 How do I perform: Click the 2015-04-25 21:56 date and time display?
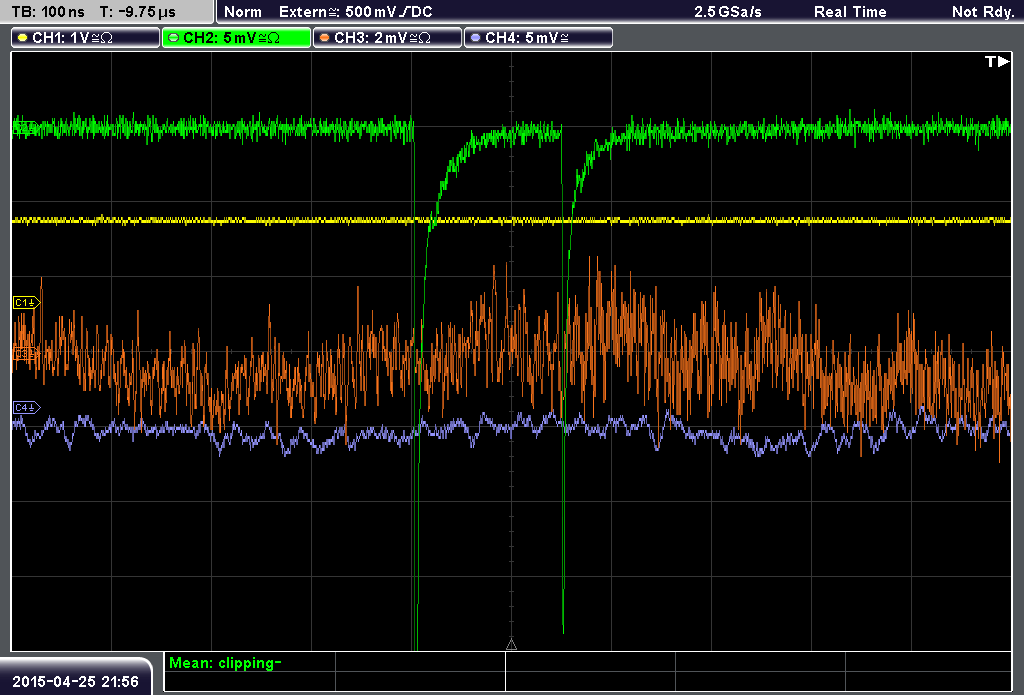[76, 682]
